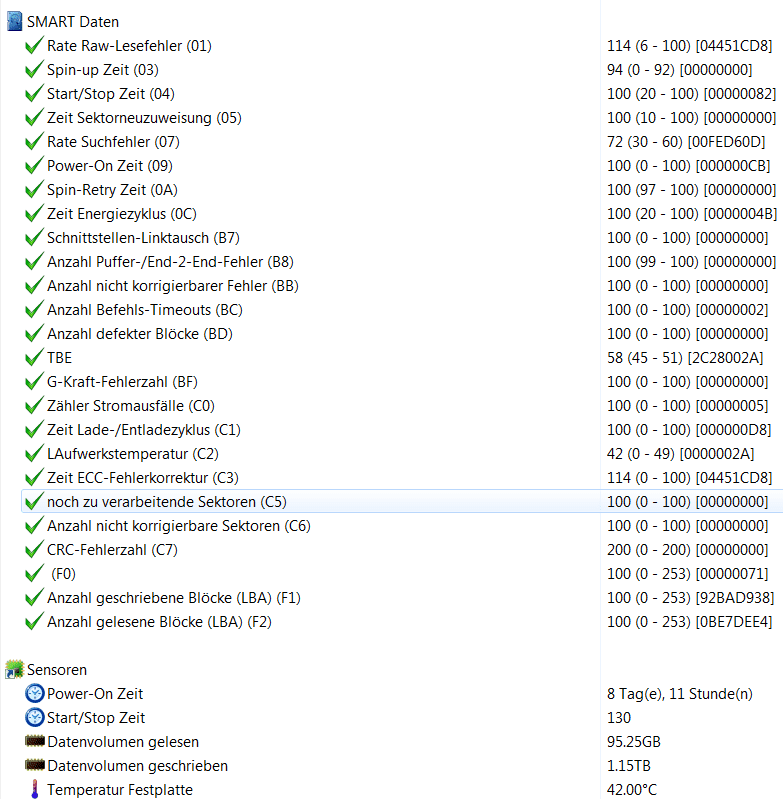Click the checkmark icon for CRC-Fehlerzahl (C7)

click(34, 549)
